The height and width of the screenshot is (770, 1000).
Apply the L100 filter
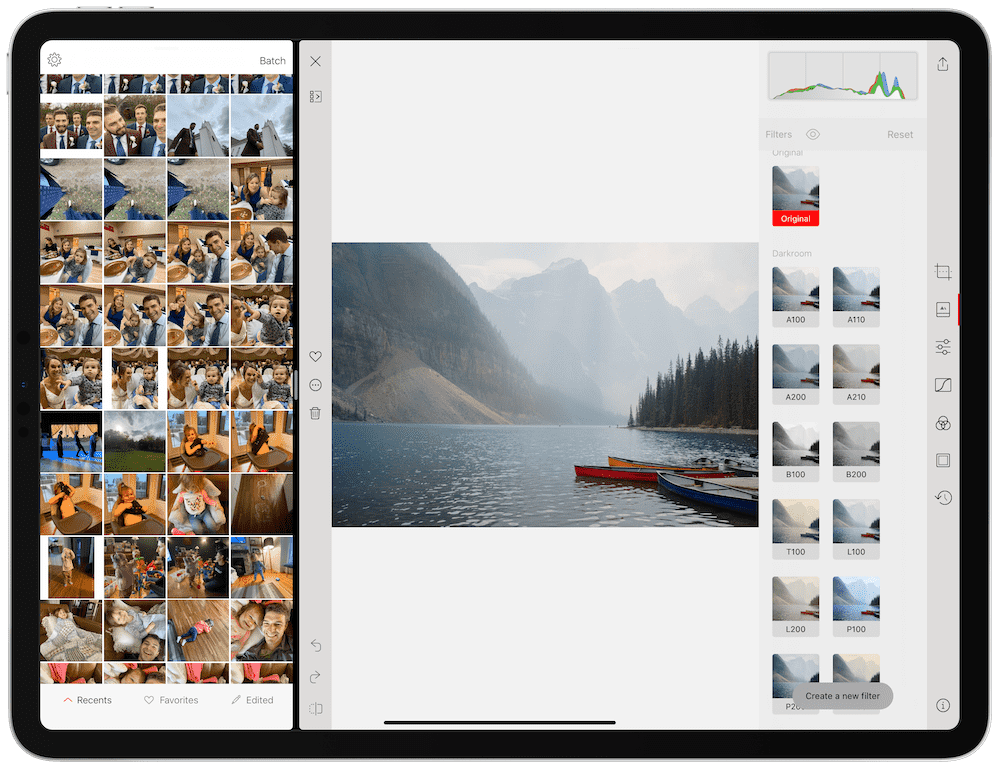[x=856, y=529]
